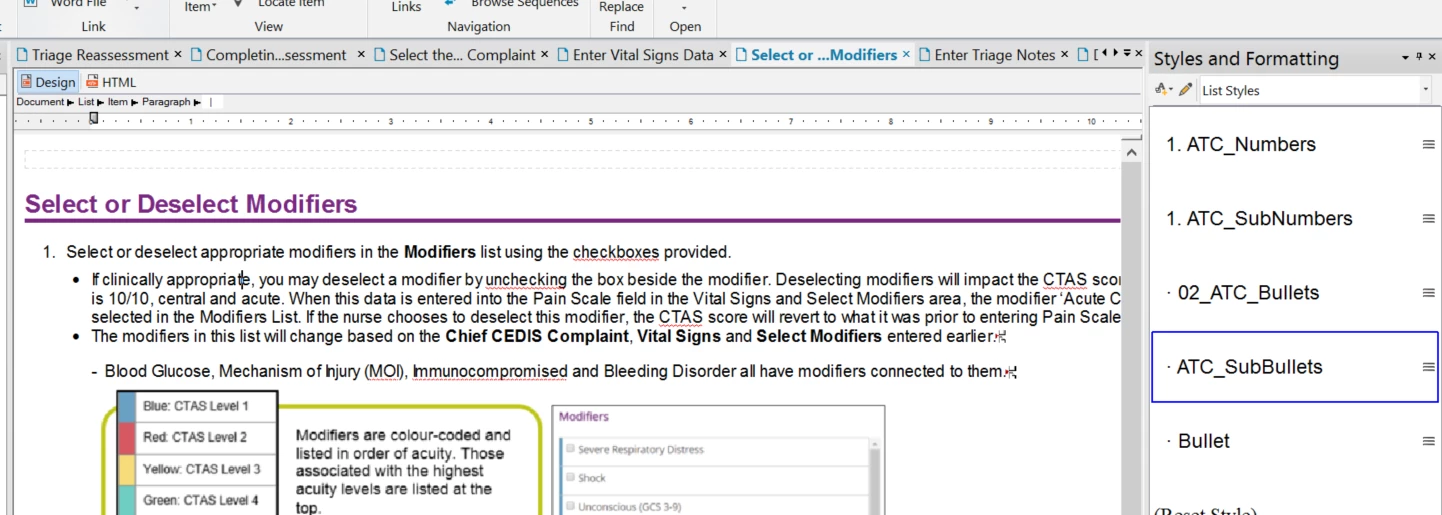The image size is (1442, 515).
Task: Click the editor vertical scrollbar track
Action: pos(1131,340)
